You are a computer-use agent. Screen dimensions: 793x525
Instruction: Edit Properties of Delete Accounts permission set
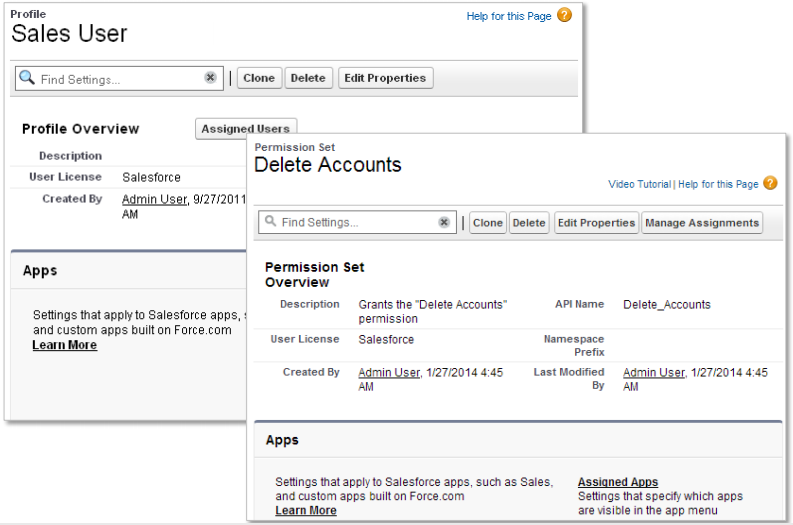click(x=597, y=223)
